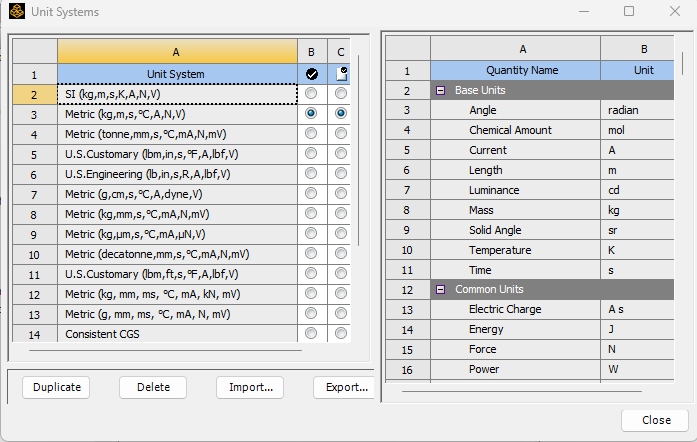Select column C radio for U.S.Engineering (lb,in,s,R,A,lbf,V)
Viewport: 697px width, 442px height.
pyautogui.click(x=341, y=173)
